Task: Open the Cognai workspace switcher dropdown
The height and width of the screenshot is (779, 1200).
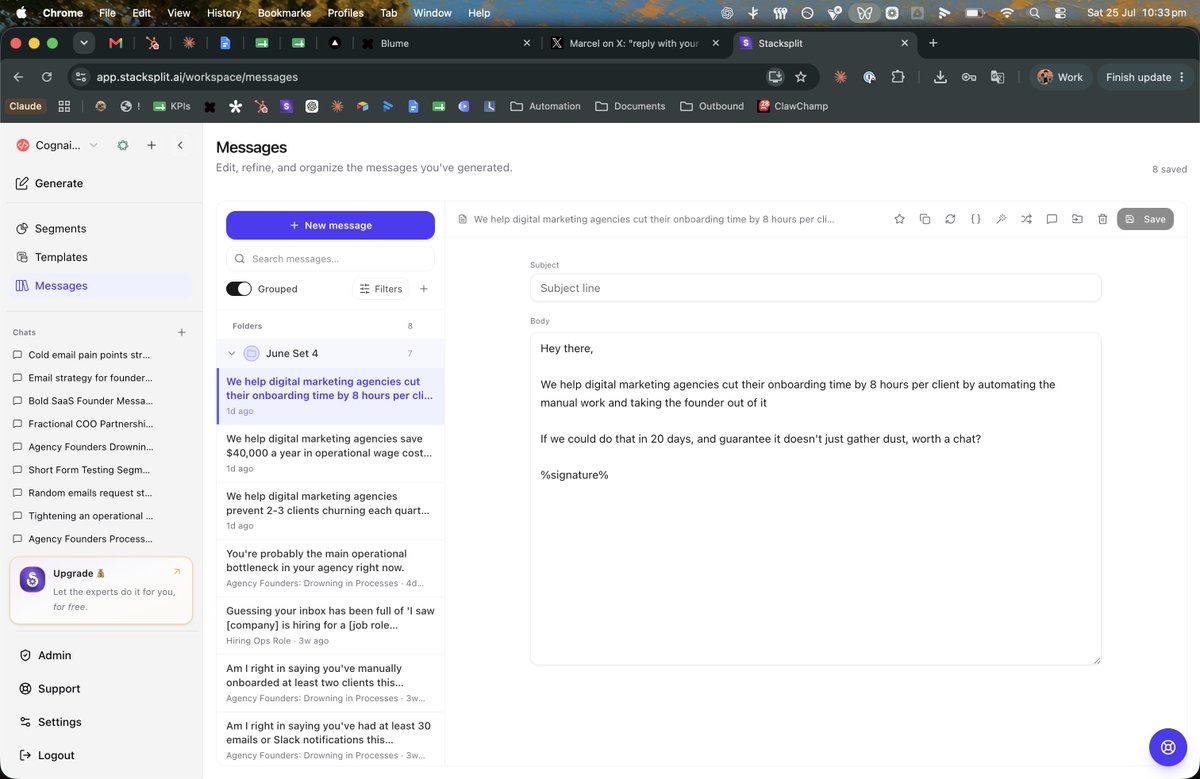Action: pyautogui.click(x=59, y=145)
